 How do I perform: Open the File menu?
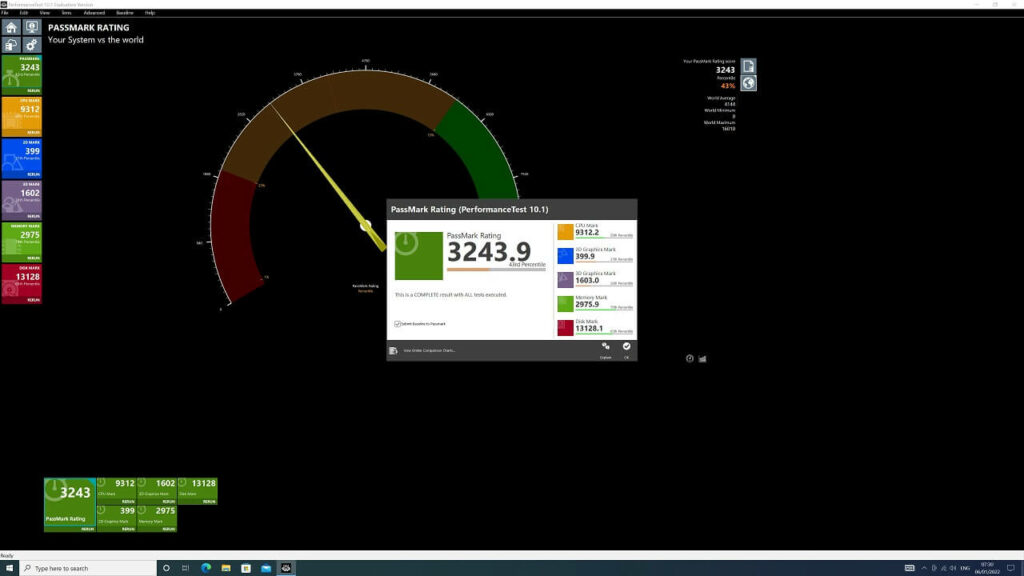pyautogui.click(x=5, y=13)
